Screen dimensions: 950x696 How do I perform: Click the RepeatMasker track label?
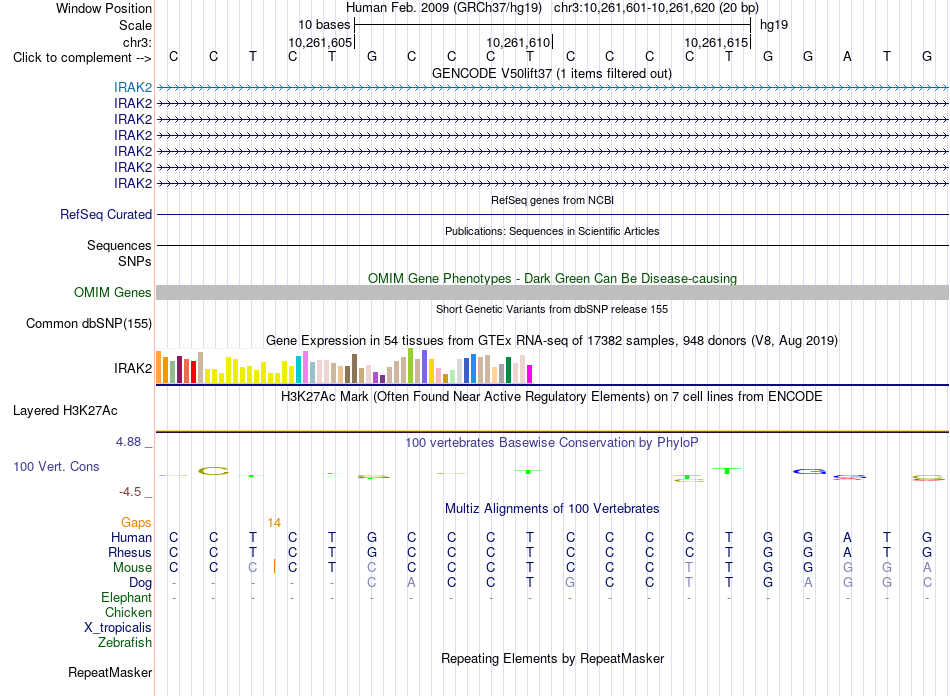click(x=110, y=672)
